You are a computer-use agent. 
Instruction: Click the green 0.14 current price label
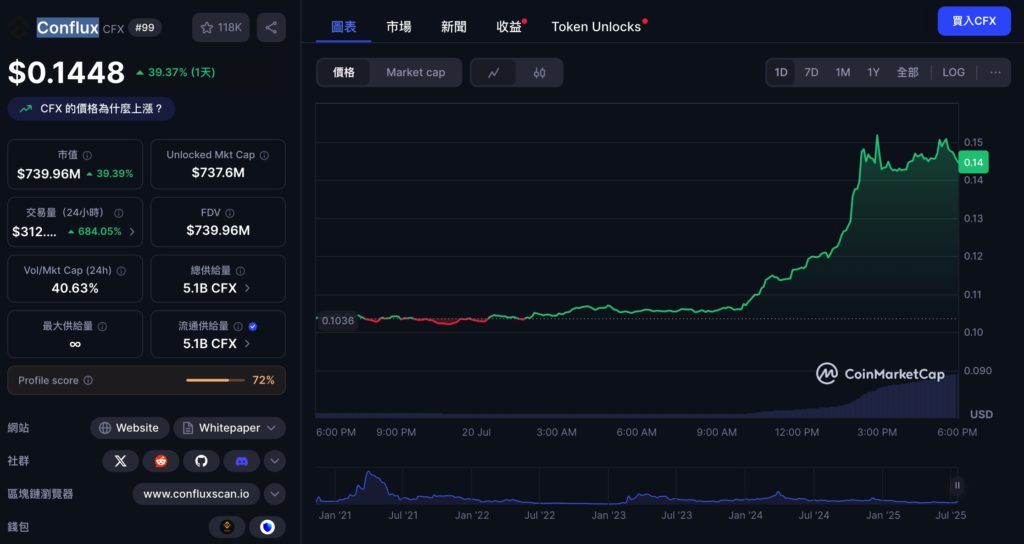[973, 162]
